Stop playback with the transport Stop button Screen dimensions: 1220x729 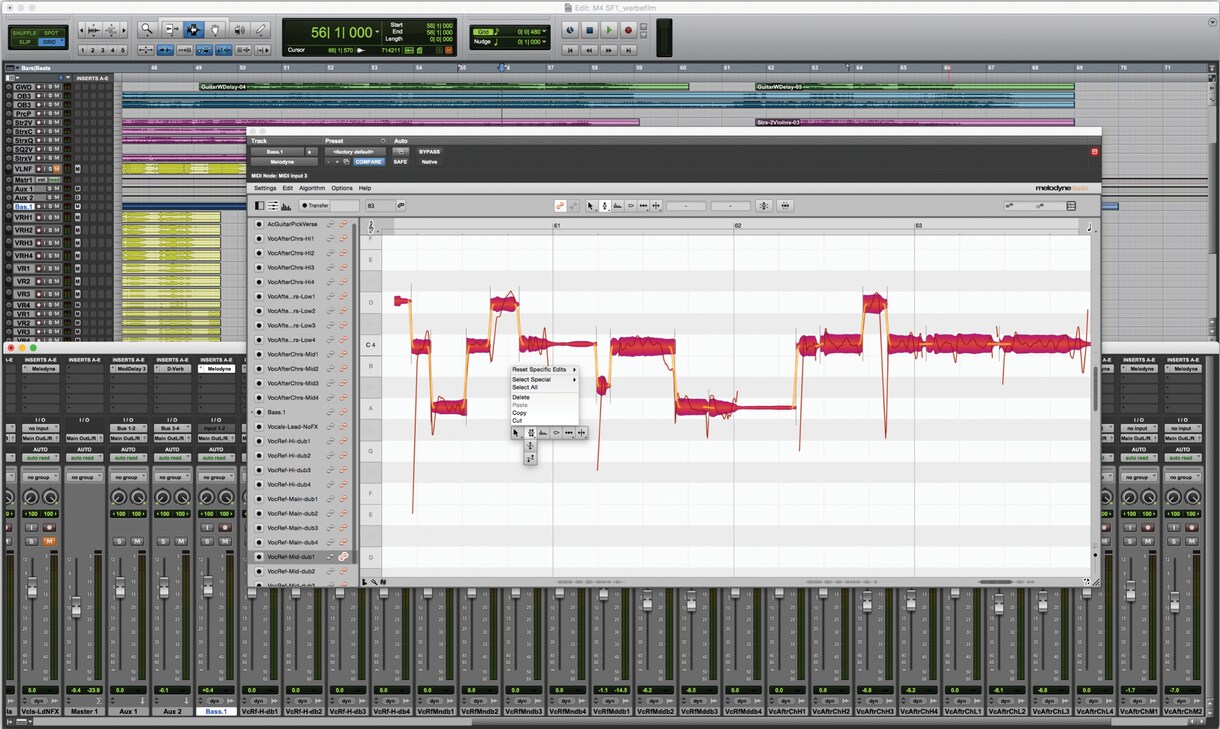[x=589, y=31]
